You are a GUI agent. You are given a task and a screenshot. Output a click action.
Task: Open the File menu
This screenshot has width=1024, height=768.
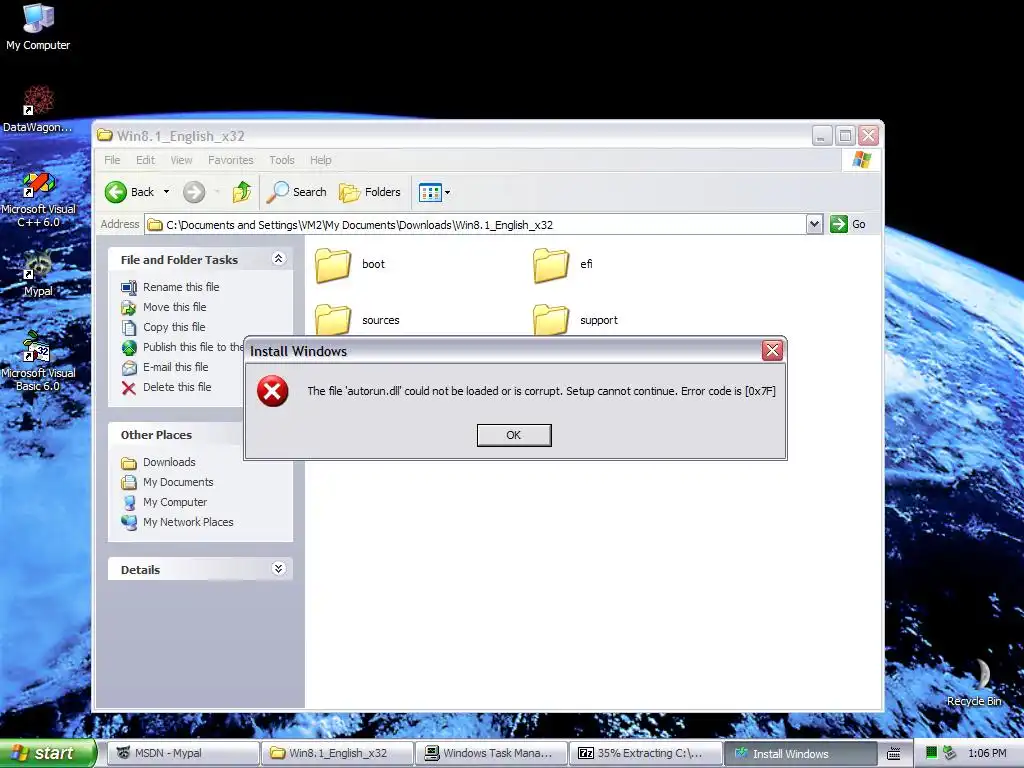[x=112, y=160]
